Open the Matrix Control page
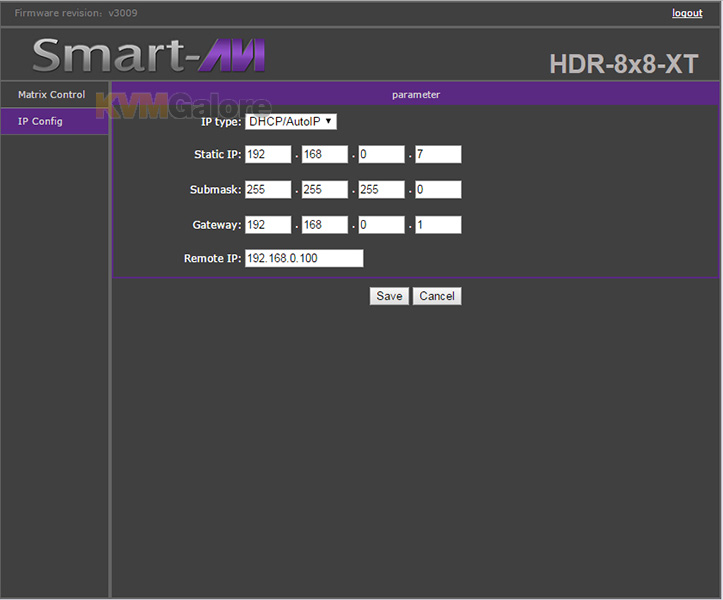The width and height of the screenshot is (723, 600). [54, 95]
